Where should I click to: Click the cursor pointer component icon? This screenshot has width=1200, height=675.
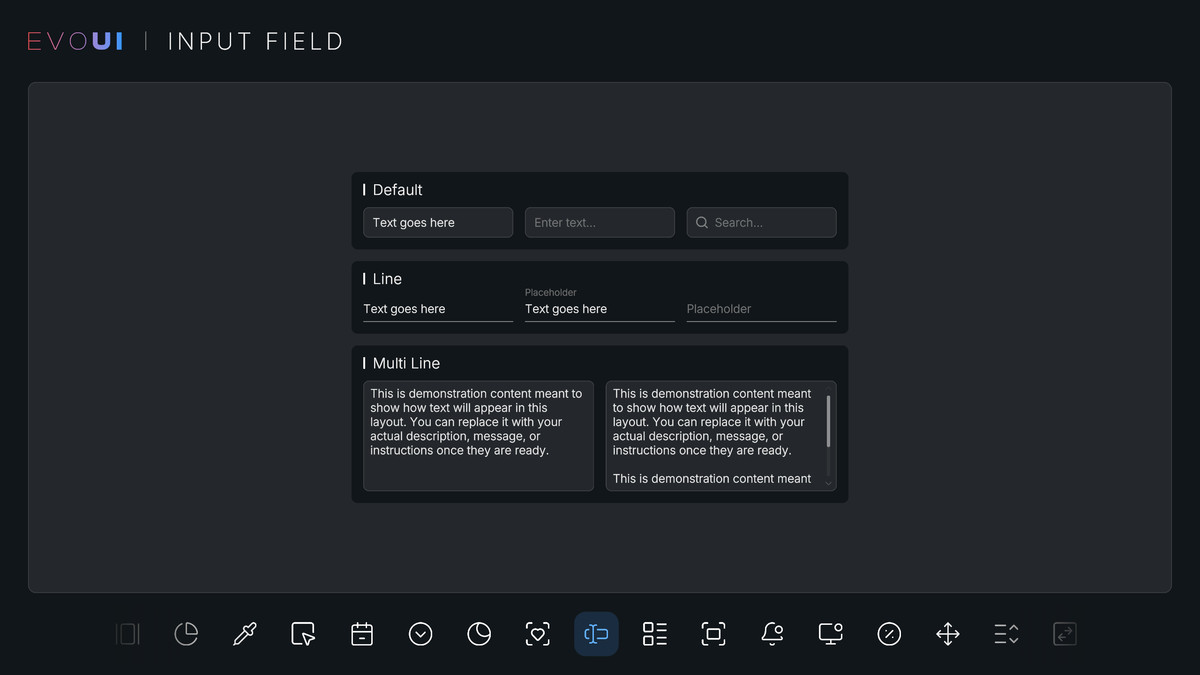[303, 634]
